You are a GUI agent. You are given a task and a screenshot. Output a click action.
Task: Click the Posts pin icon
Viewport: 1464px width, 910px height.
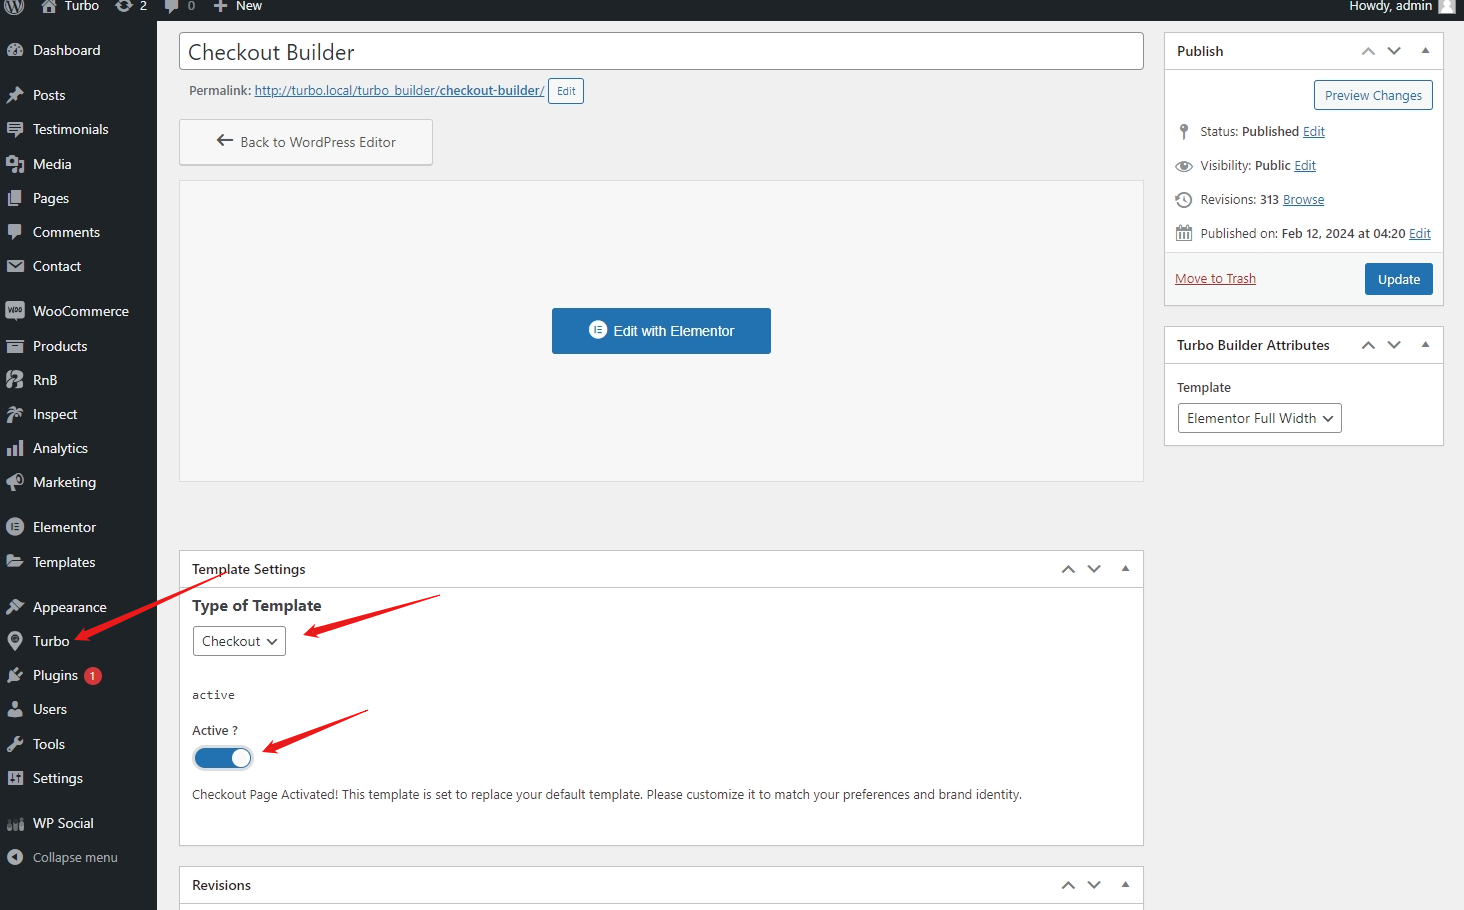15,95
